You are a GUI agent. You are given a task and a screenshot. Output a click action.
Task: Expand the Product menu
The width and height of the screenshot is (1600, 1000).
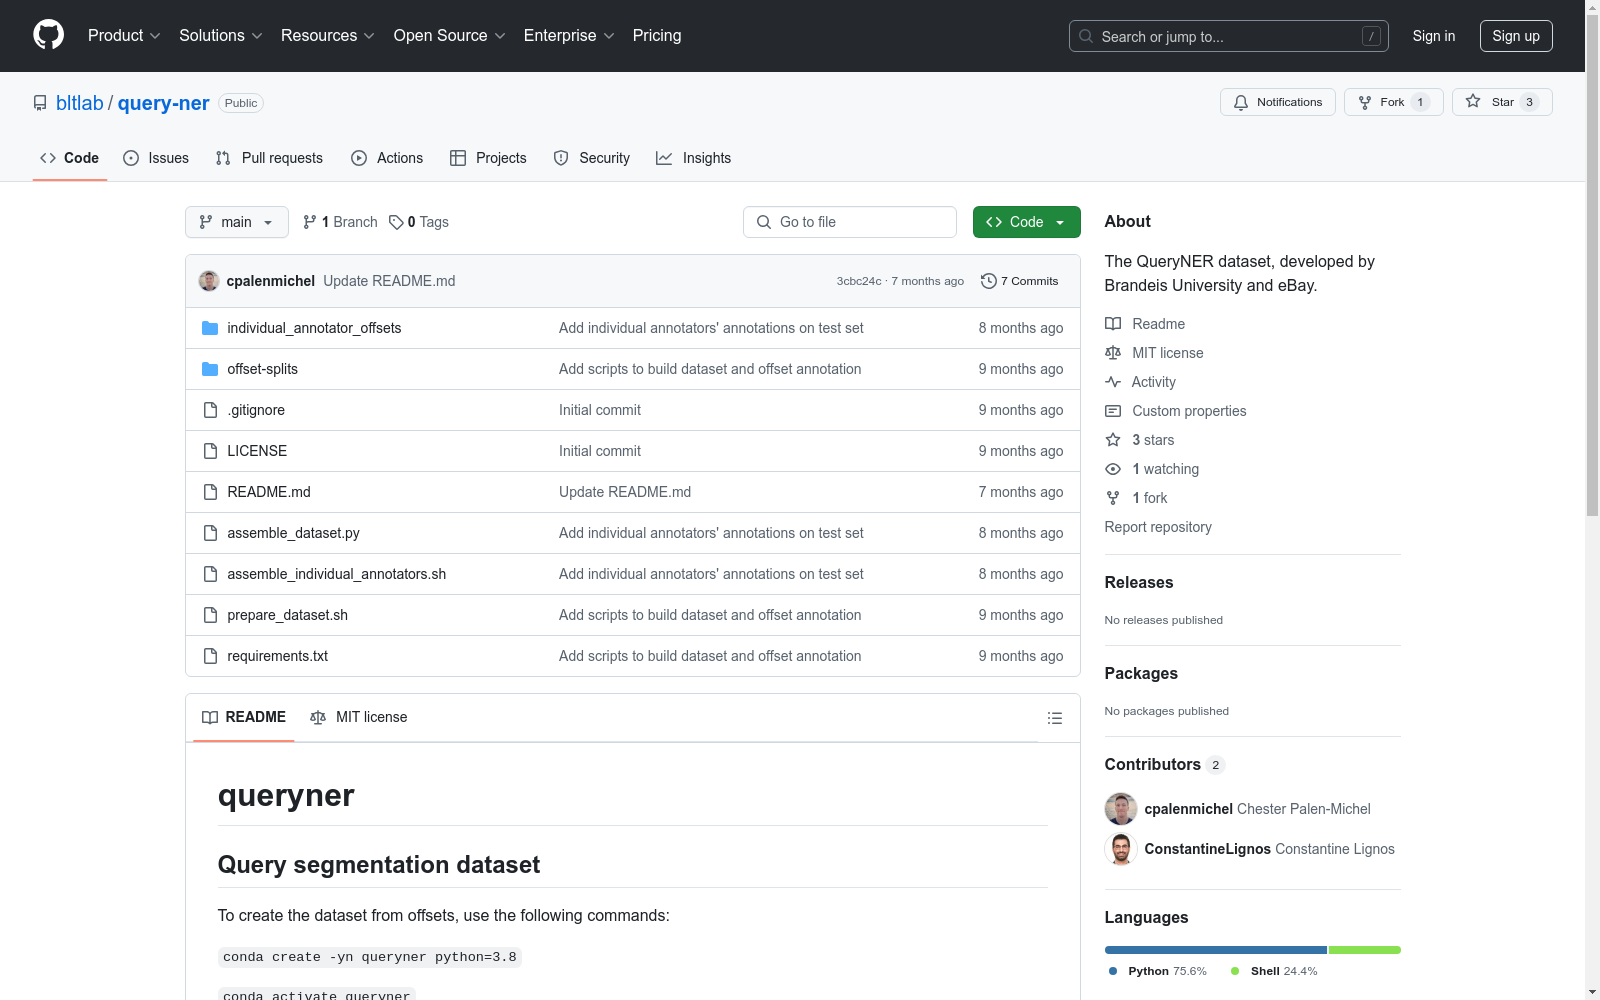coord(124,36)
